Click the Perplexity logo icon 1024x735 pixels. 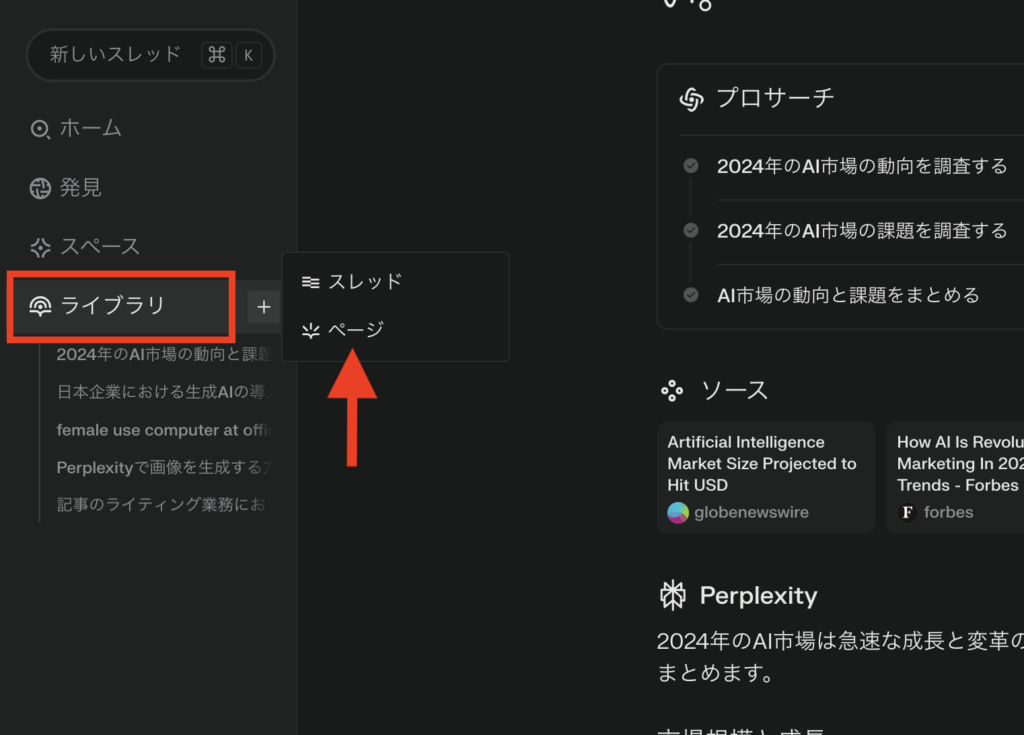point(674,595)
